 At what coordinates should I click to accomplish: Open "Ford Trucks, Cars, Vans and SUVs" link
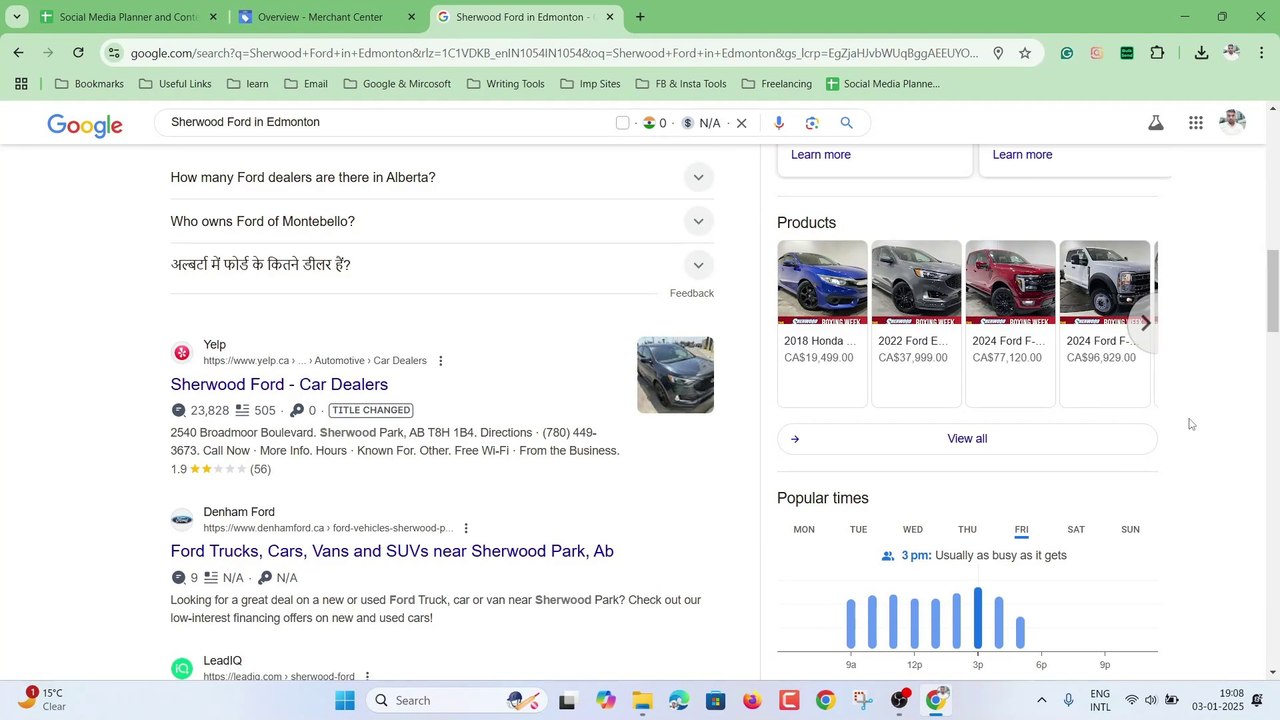(x=392, y=551)
